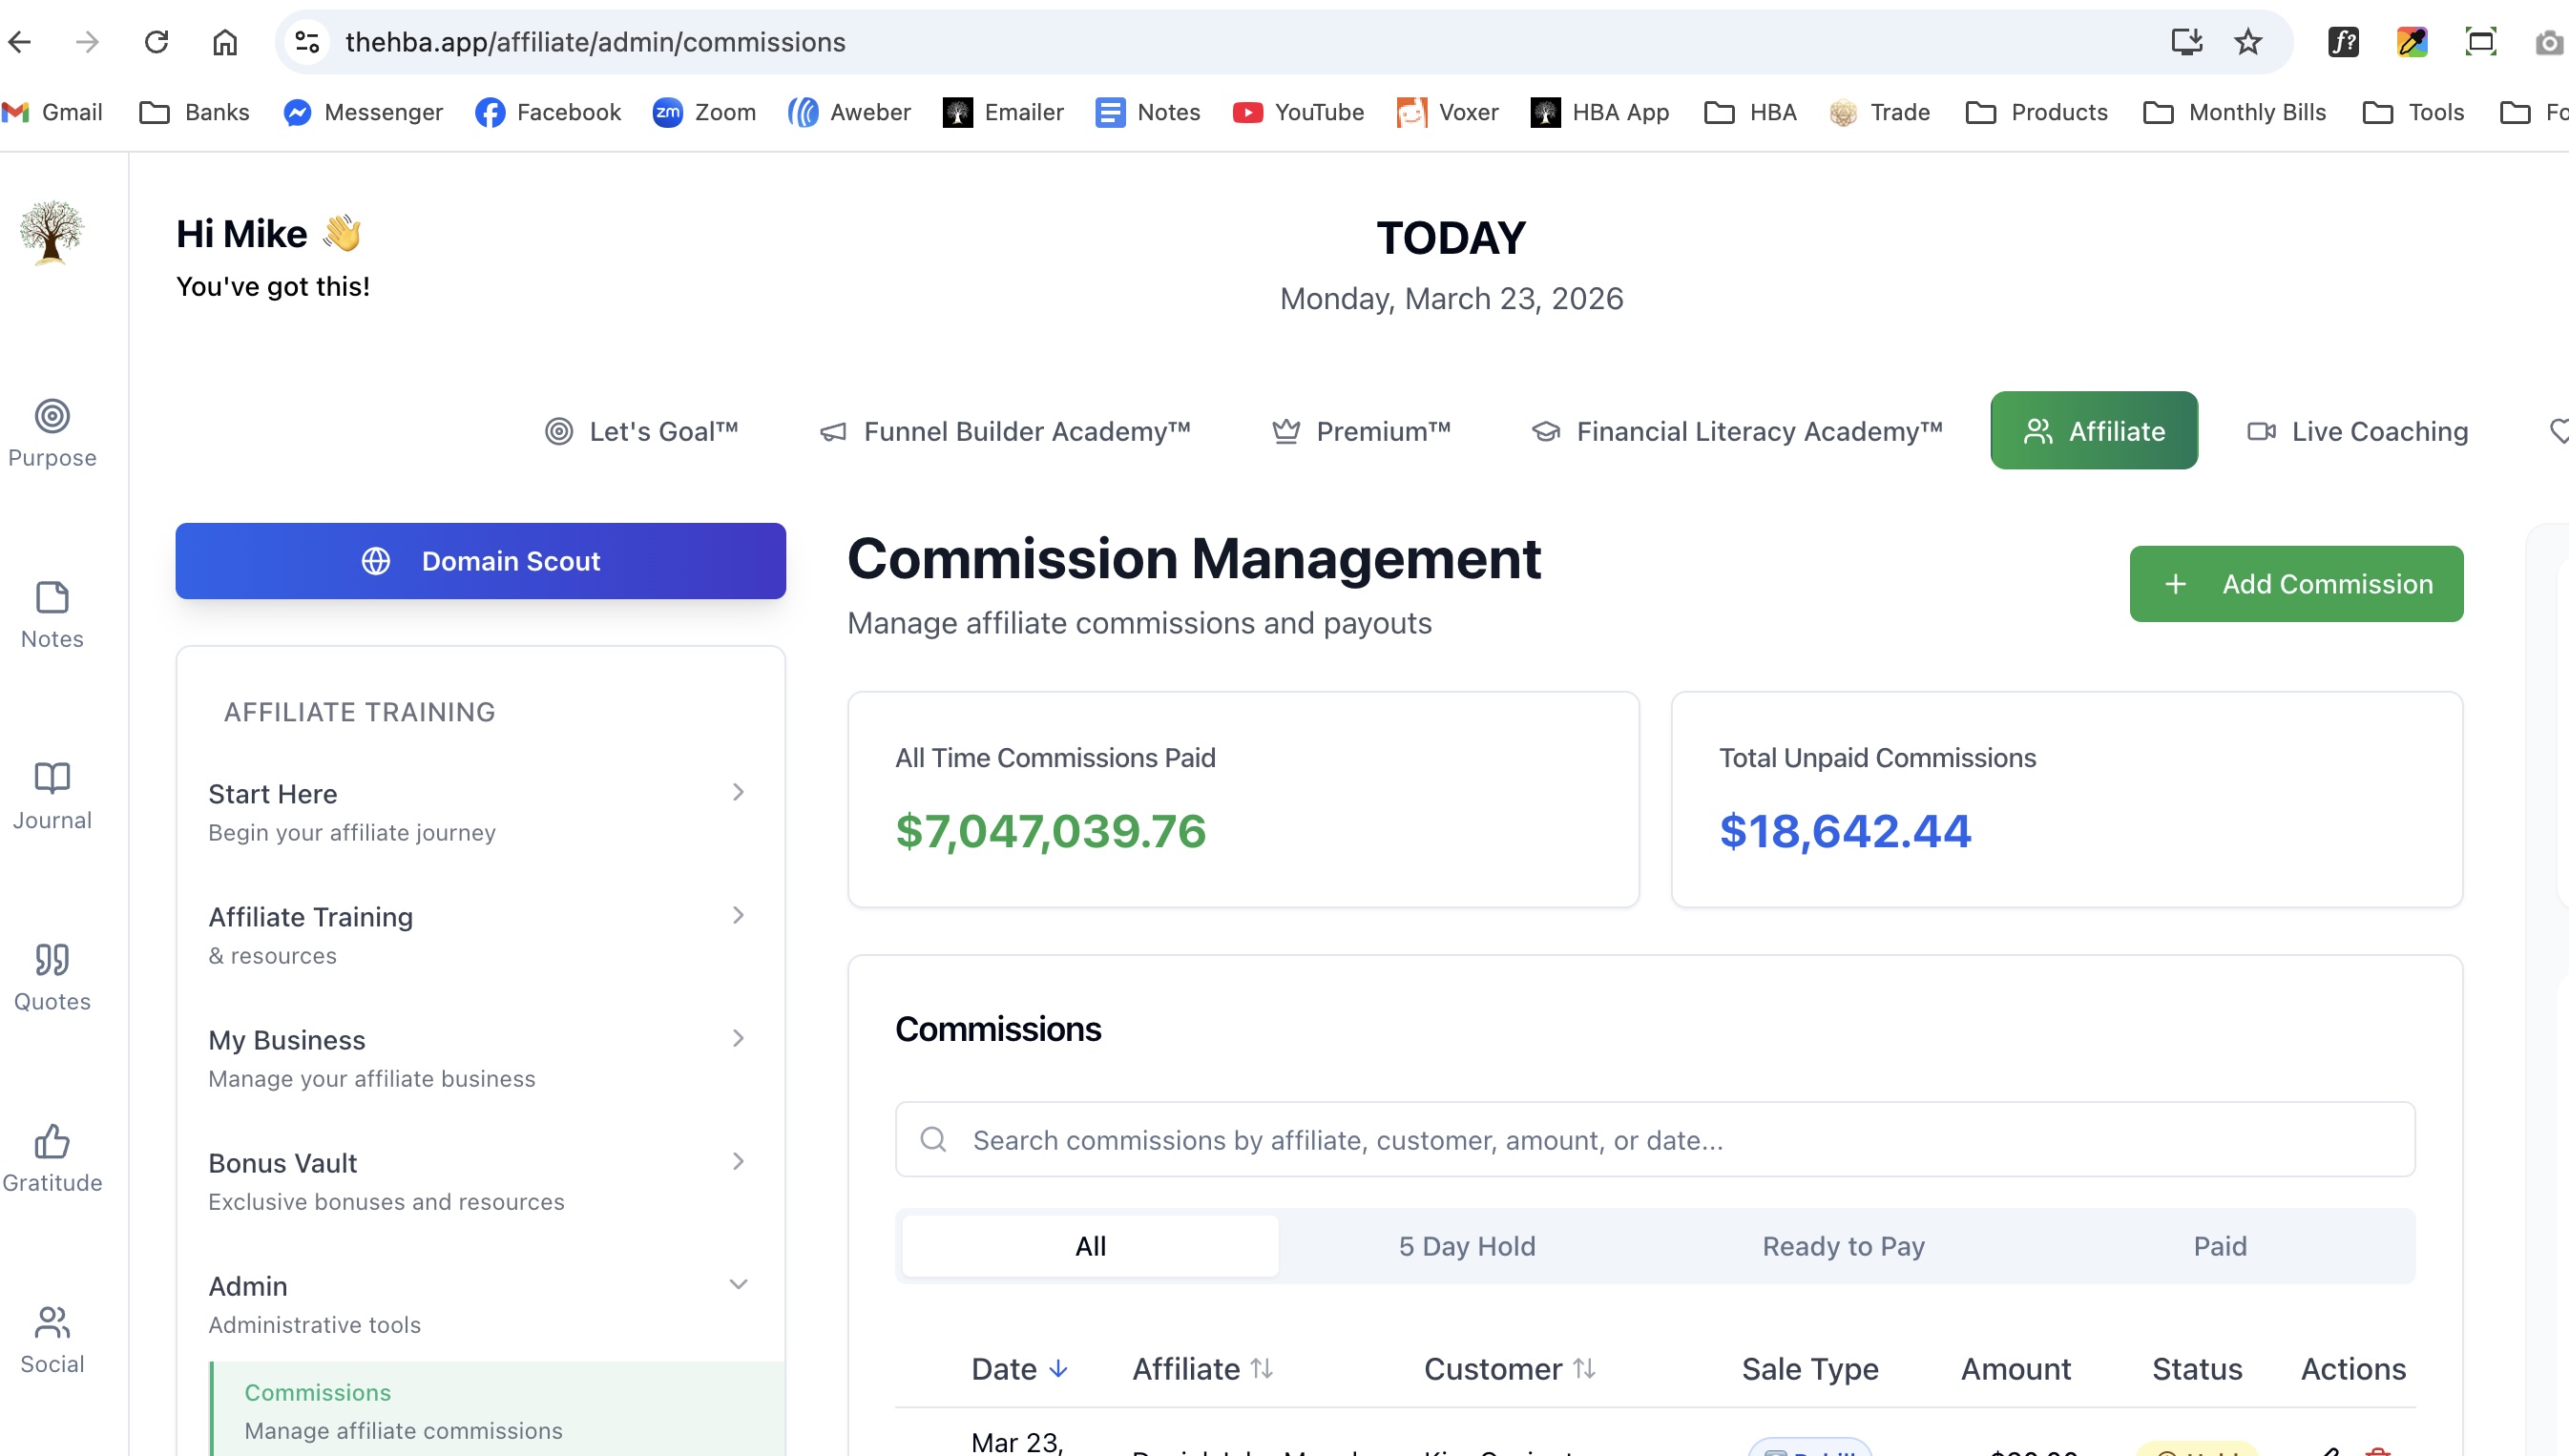Open the Domain Scout button

tap(480, 561)
